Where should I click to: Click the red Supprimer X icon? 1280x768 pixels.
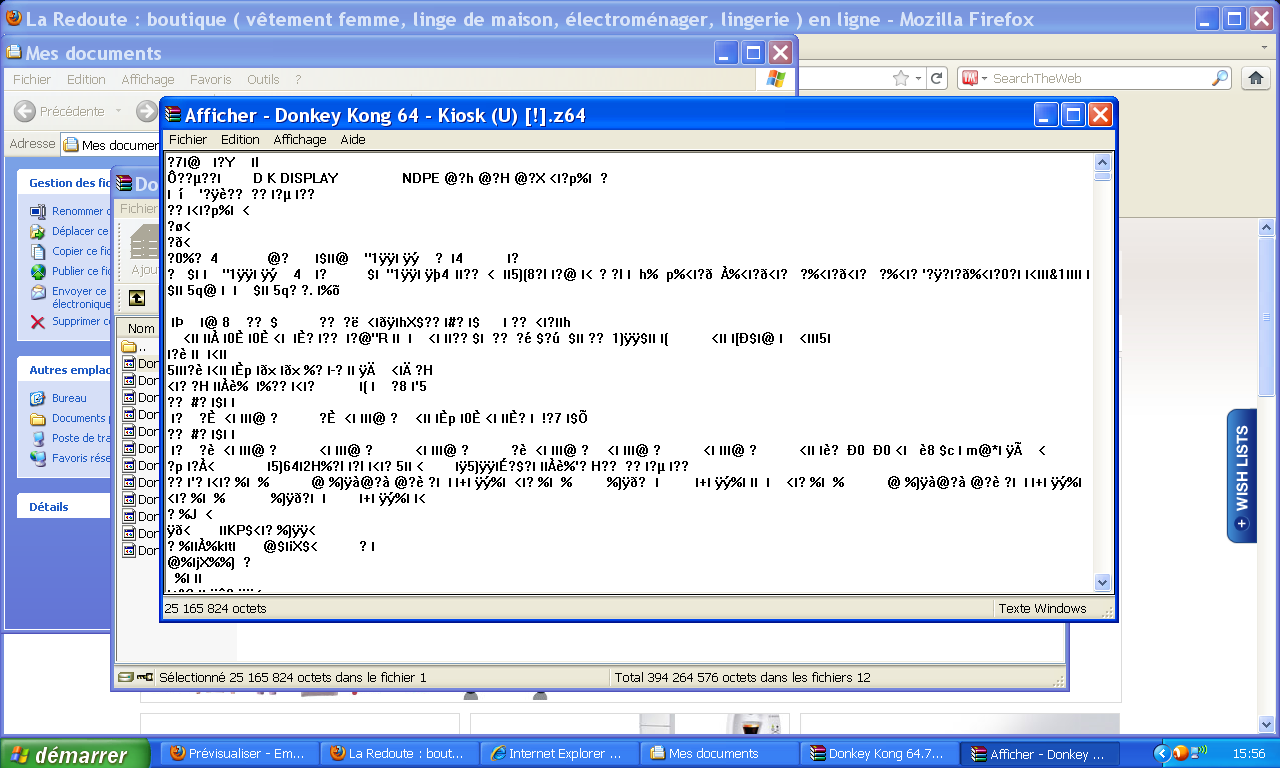click(36, 322)
